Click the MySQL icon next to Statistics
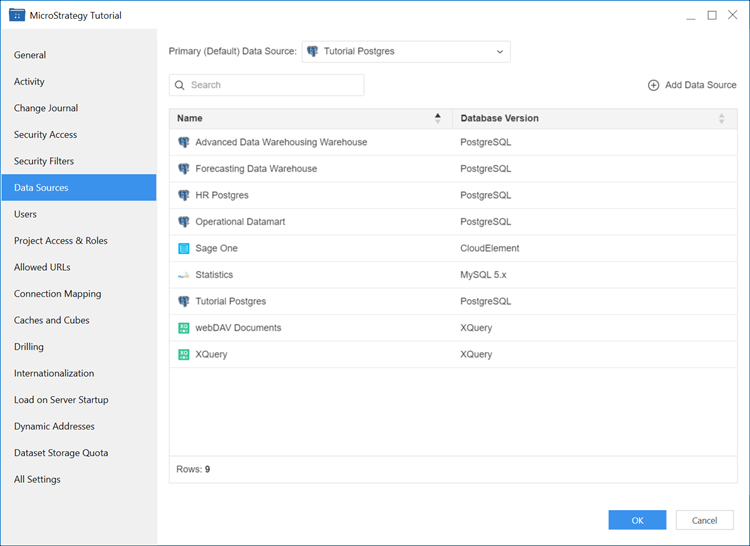750x546 pixels. coord(184,275)
